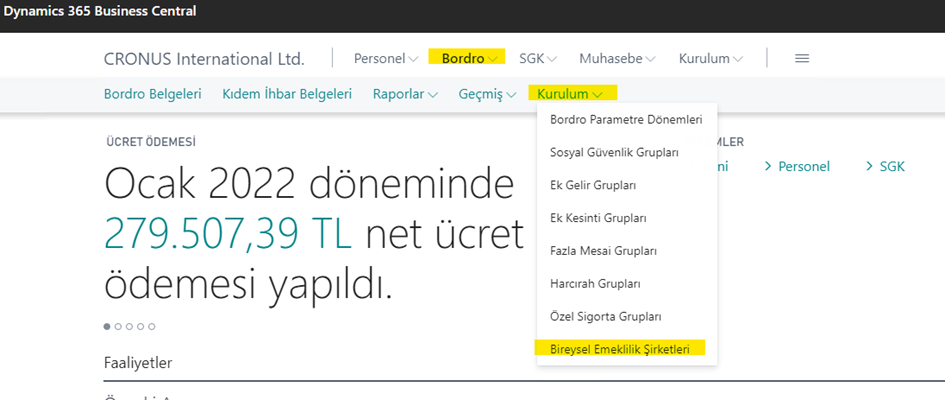Select the fourth headline carousel dot
Viewport: 945px width, 400px height.
[140, 327]
